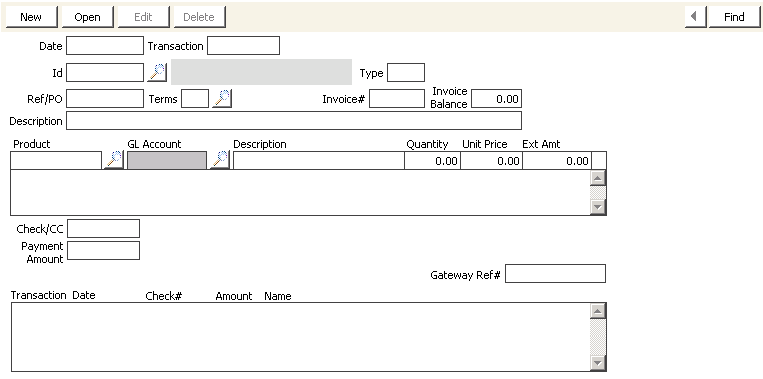This screenshot has height=379, width=763.
Task: Click the Name column header
Action: 278,296
